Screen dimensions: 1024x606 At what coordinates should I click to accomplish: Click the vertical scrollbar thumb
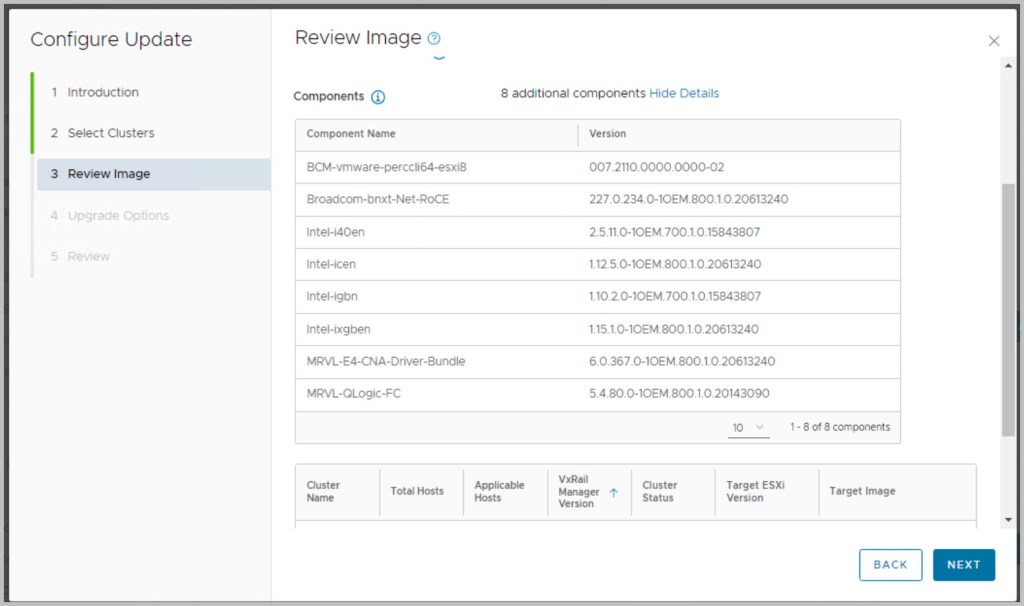point(1007,310)
